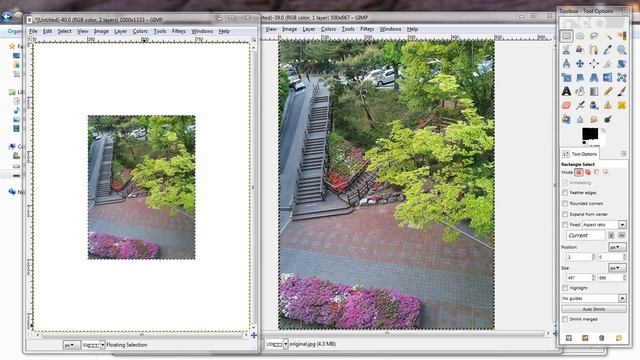640x360 pixels.
Task: Select the Pencil tool
Action: (x=608, y=91)
